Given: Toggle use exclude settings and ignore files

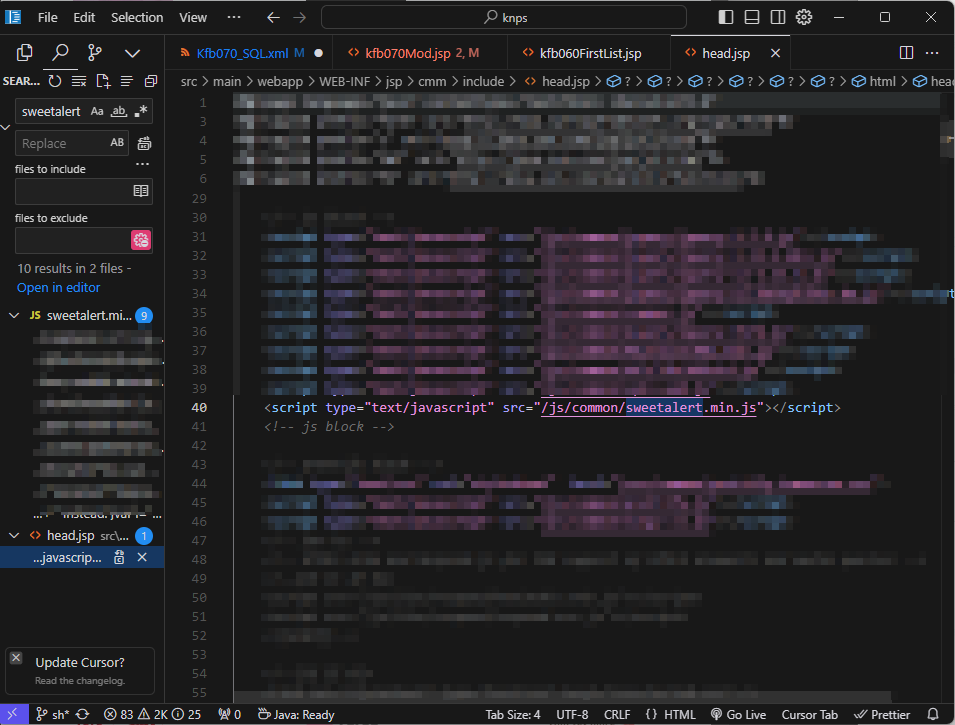Looking at the screenshot, I should [141, 240].
